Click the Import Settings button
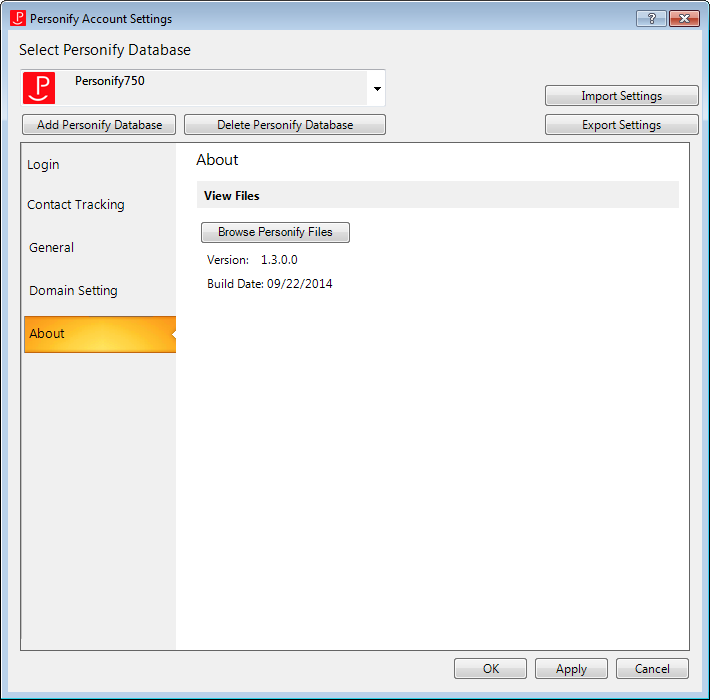Image resolution: width=710 pixels, height=700 pixels. point(622,96)
